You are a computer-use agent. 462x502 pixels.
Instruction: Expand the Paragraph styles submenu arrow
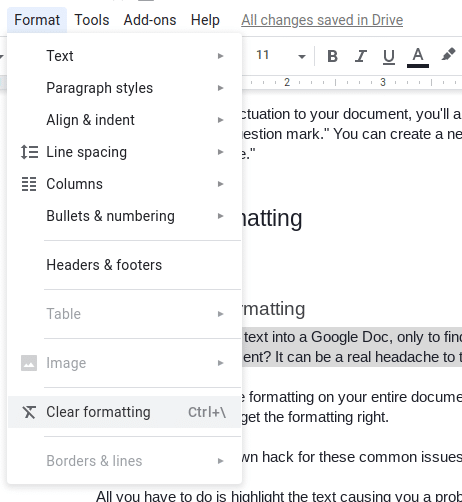tap(220, 88)
